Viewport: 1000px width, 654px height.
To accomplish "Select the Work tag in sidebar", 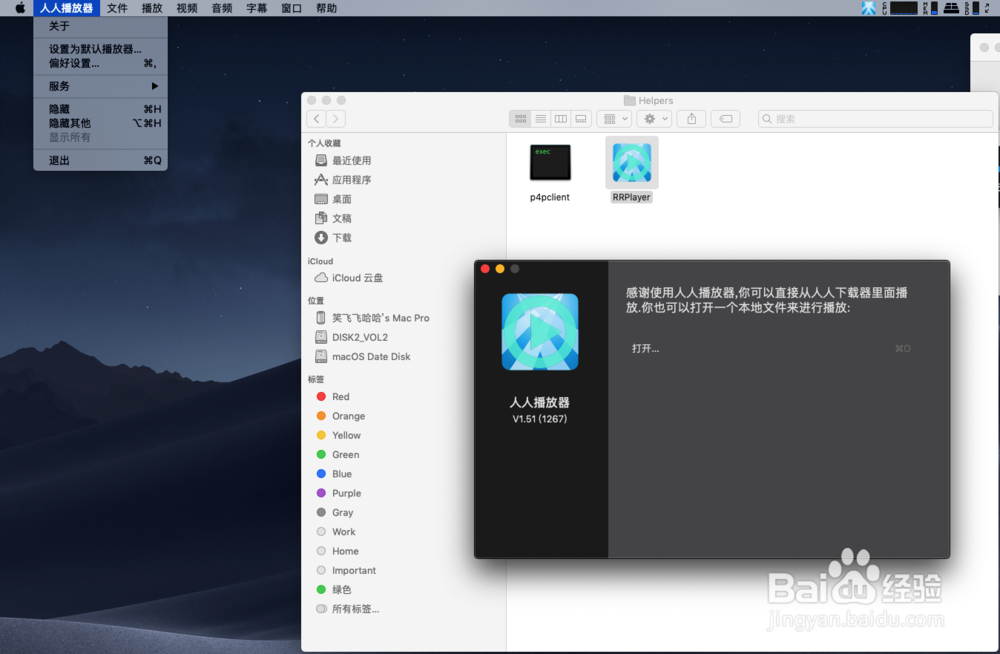I will [336, 531].
